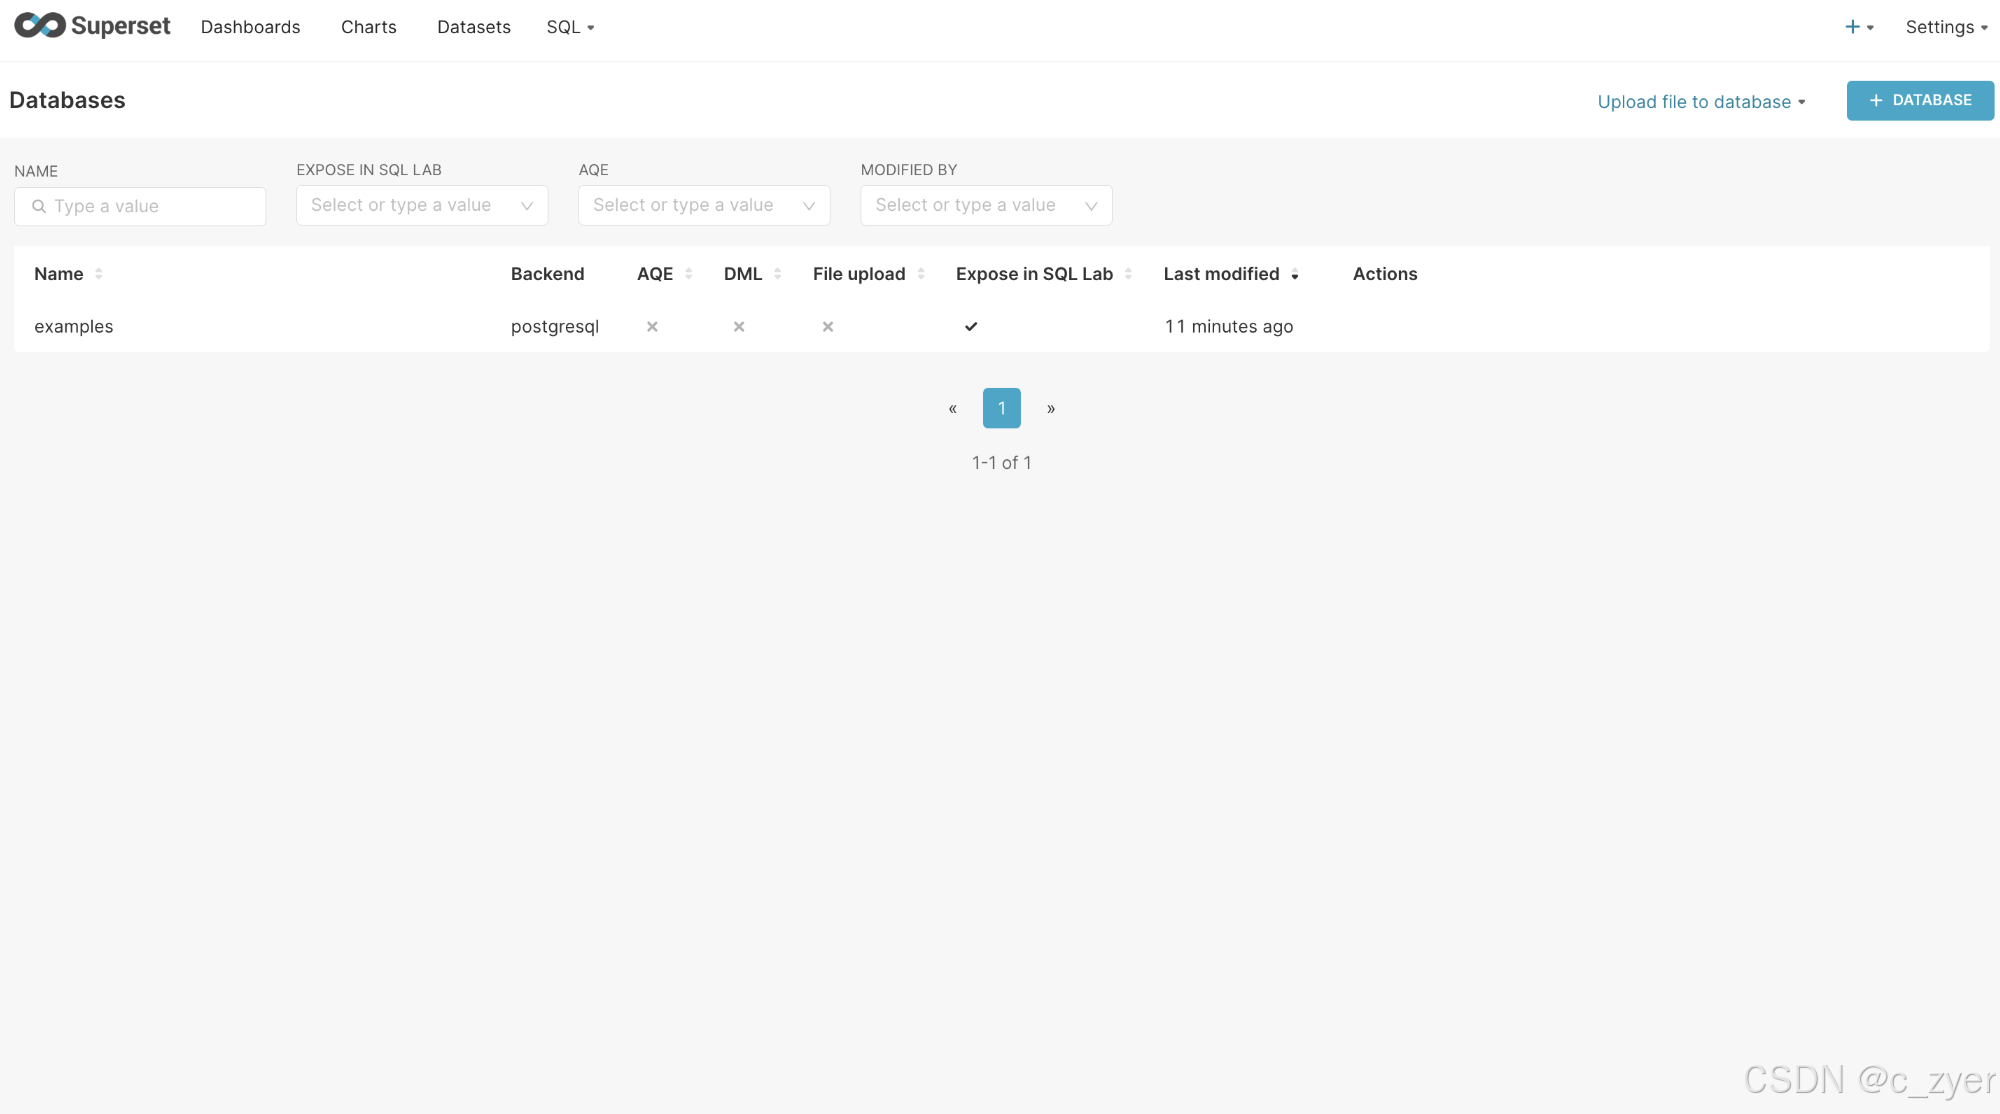Click the Databases page heading

pyautogui.click(x=67, y=100)
